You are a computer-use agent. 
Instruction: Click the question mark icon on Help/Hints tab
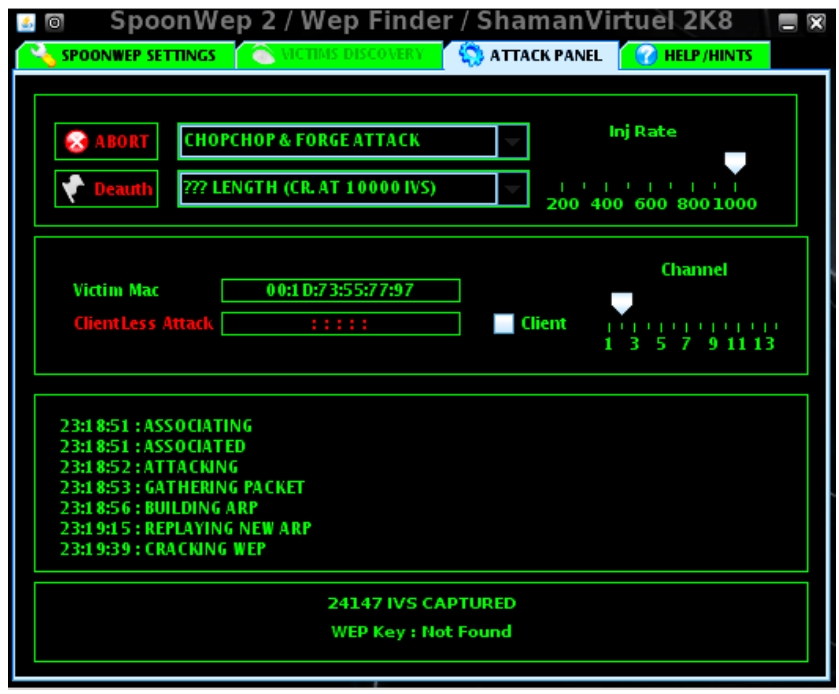coord(646,55)
